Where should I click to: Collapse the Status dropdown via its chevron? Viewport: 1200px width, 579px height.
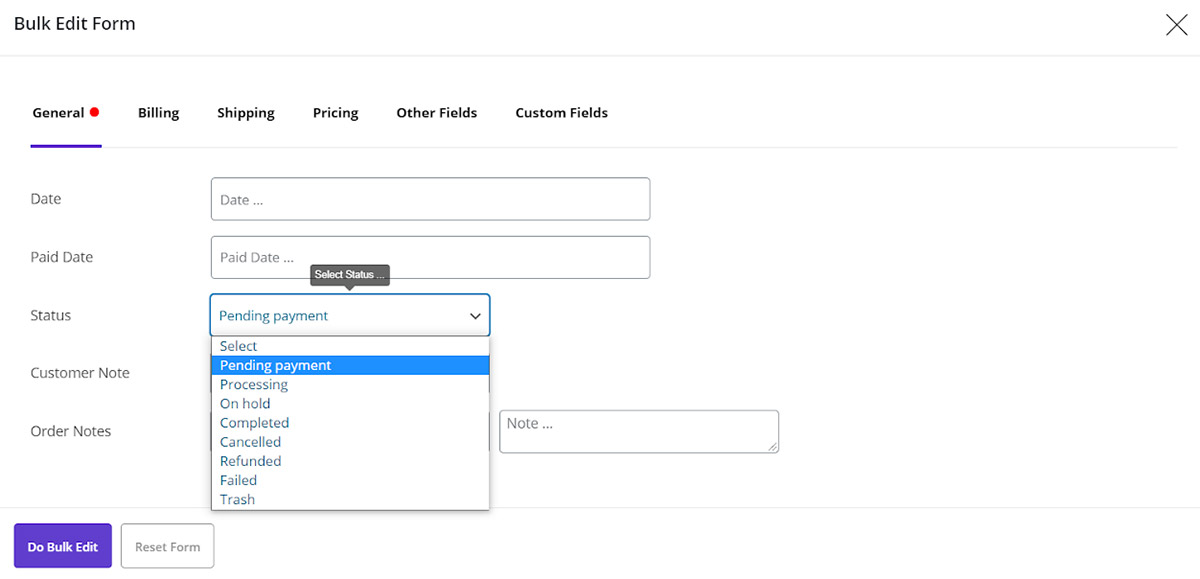tap(474, 316)
